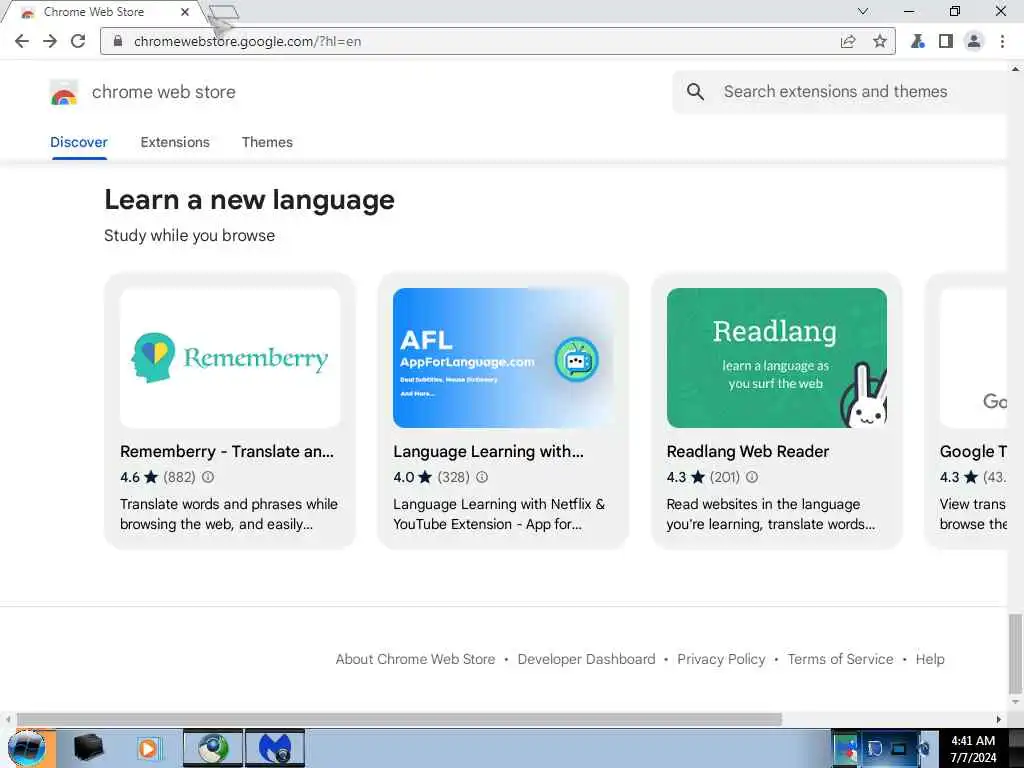Open the Help footer link
The height and width of the screenshot is (768, 1024).
click(930, 659)
